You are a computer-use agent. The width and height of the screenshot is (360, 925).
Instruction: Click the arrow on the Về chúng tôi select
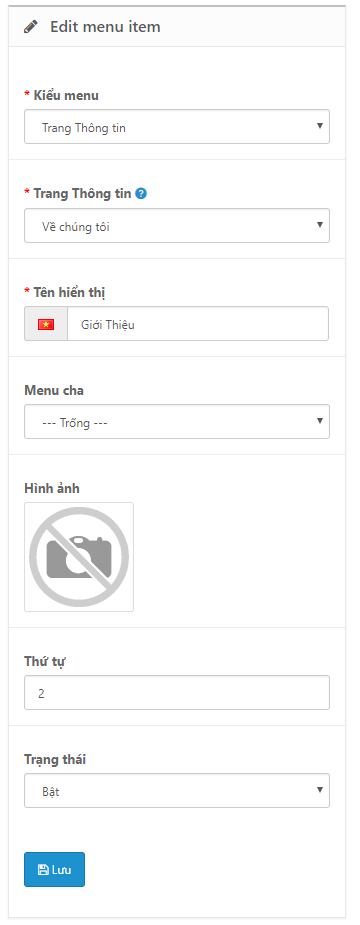(x=319, y=225)
